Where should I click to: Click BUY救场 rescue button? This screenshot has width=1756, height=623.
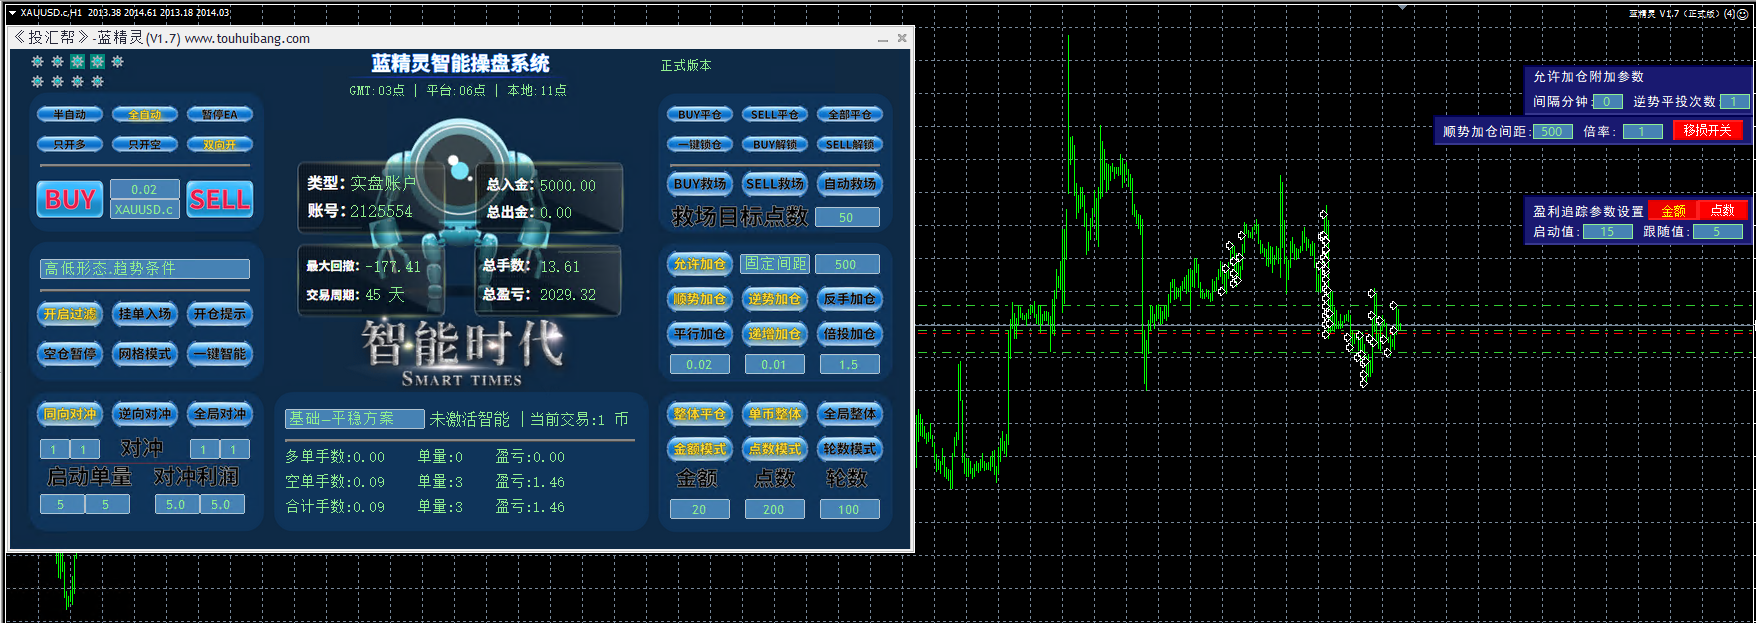[x=700, y=184]
